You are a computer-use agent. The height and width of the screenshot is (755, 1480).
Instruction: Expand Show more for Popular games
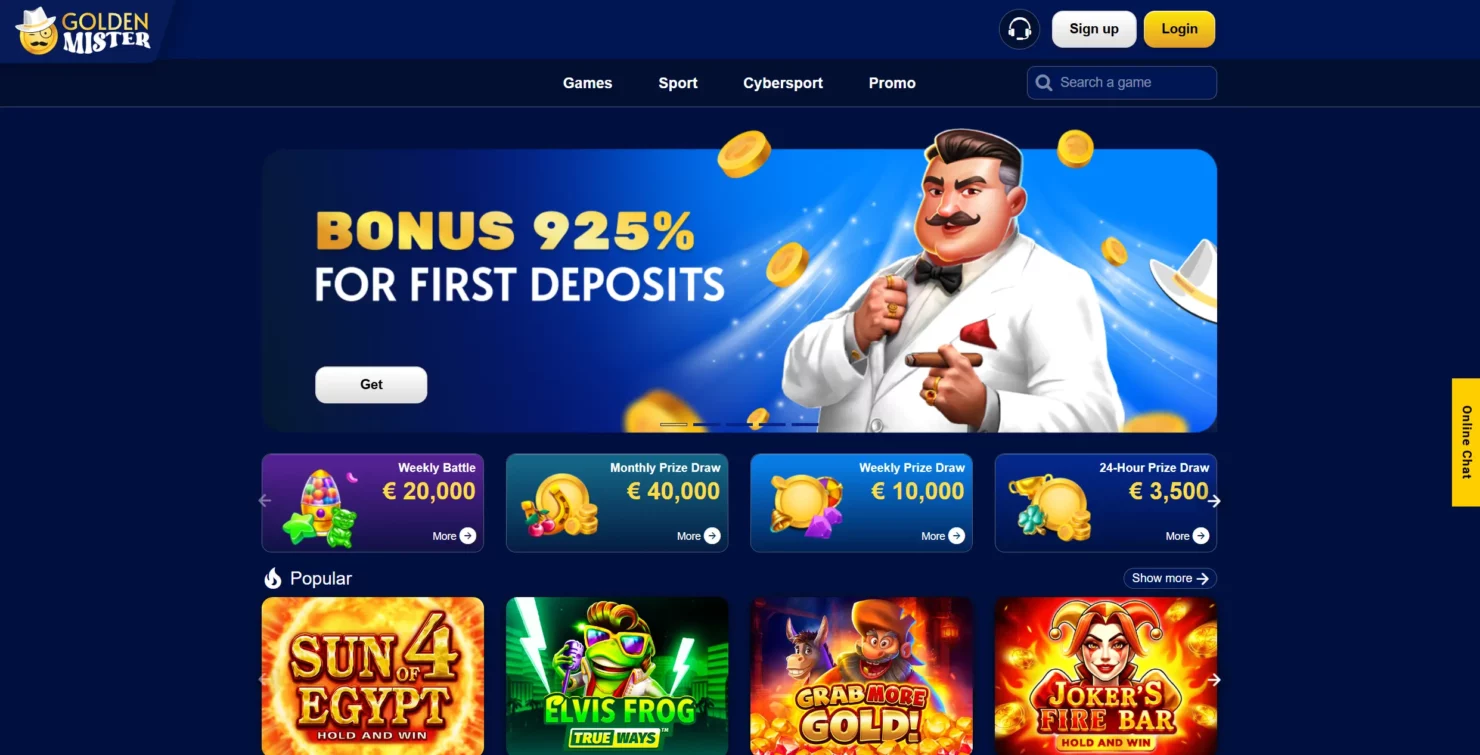(1170, 578)
